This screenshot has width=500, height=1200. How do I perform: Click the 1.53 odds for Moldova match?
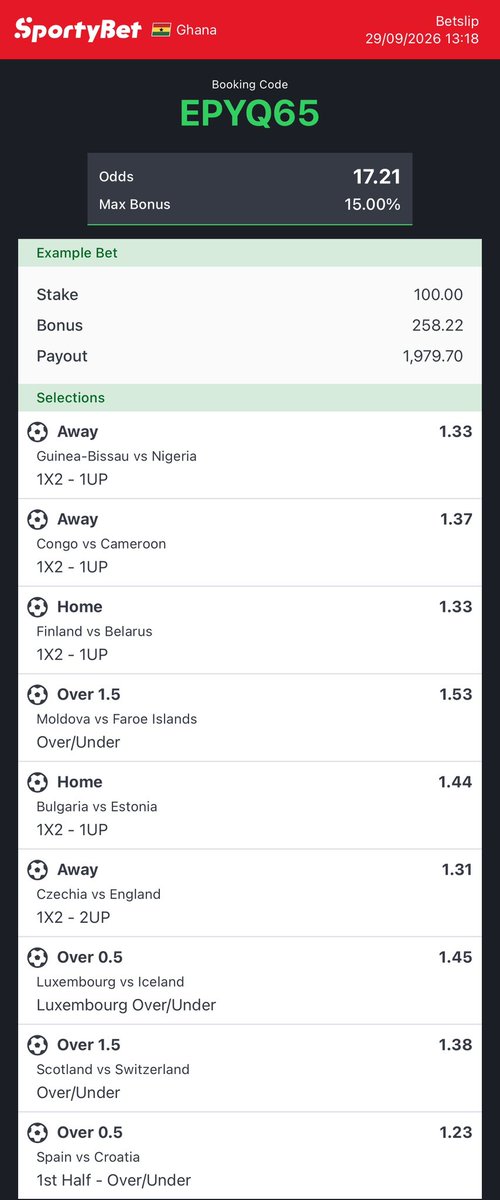(x=455, y=694)
